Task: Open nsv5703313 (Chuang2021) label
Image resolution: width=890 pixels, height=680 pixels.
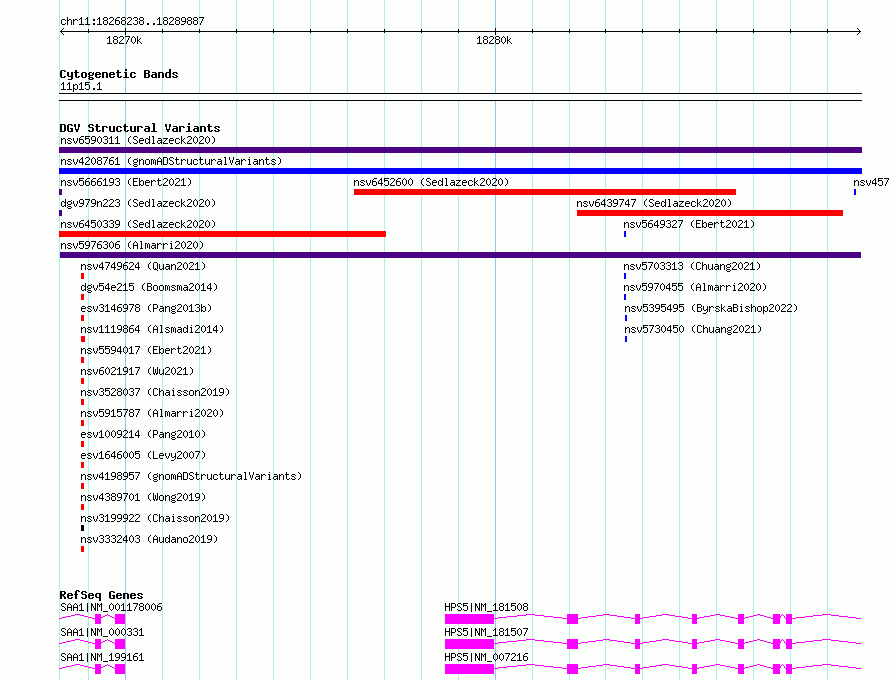Action: (x=692, y=266)
